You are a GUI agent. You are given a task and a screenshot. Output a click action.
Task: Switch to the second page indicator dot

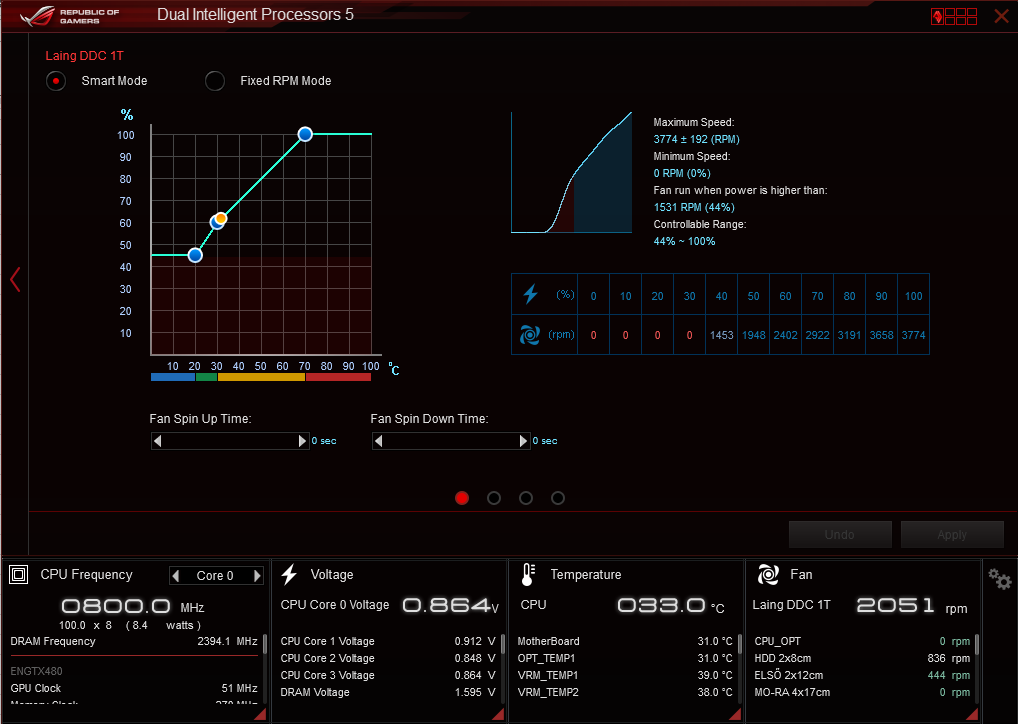[494, 498]
